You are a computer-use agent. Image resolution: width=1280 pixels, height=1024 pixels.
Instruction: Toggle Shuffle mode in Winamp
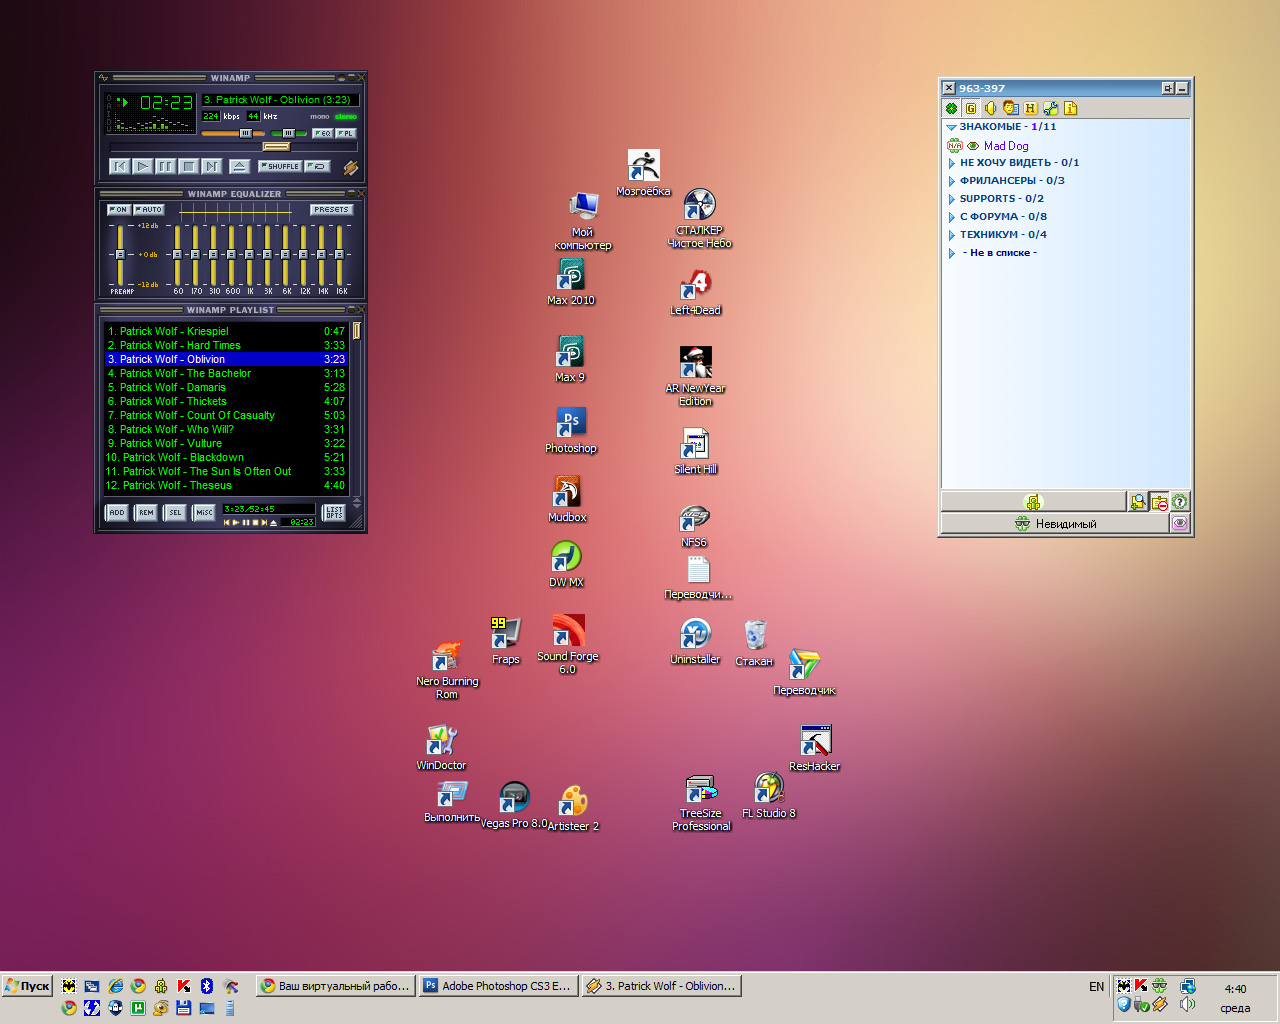point(280,167)
